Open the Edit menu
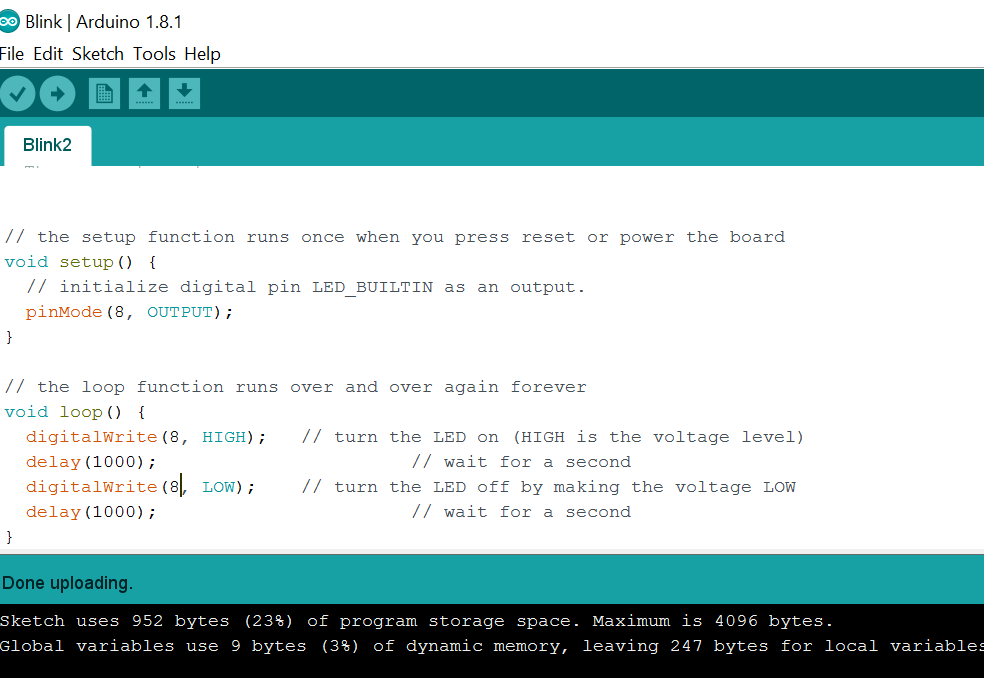This screenshot has height=678, width=984. tap(48, 54)
